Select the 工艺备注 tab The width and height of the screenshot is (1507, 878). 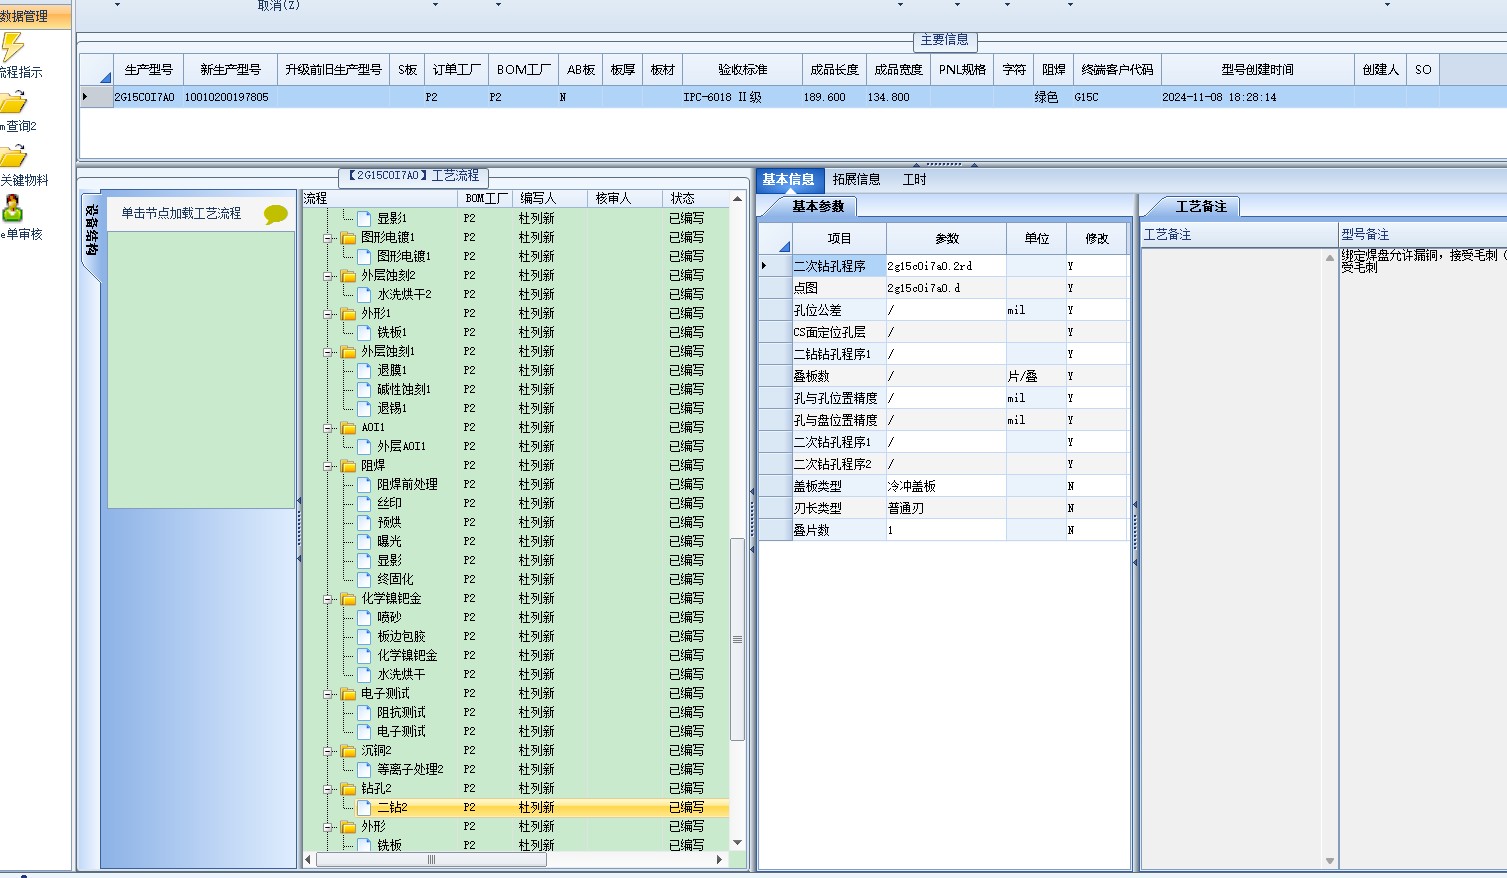tap(1201, 207)
